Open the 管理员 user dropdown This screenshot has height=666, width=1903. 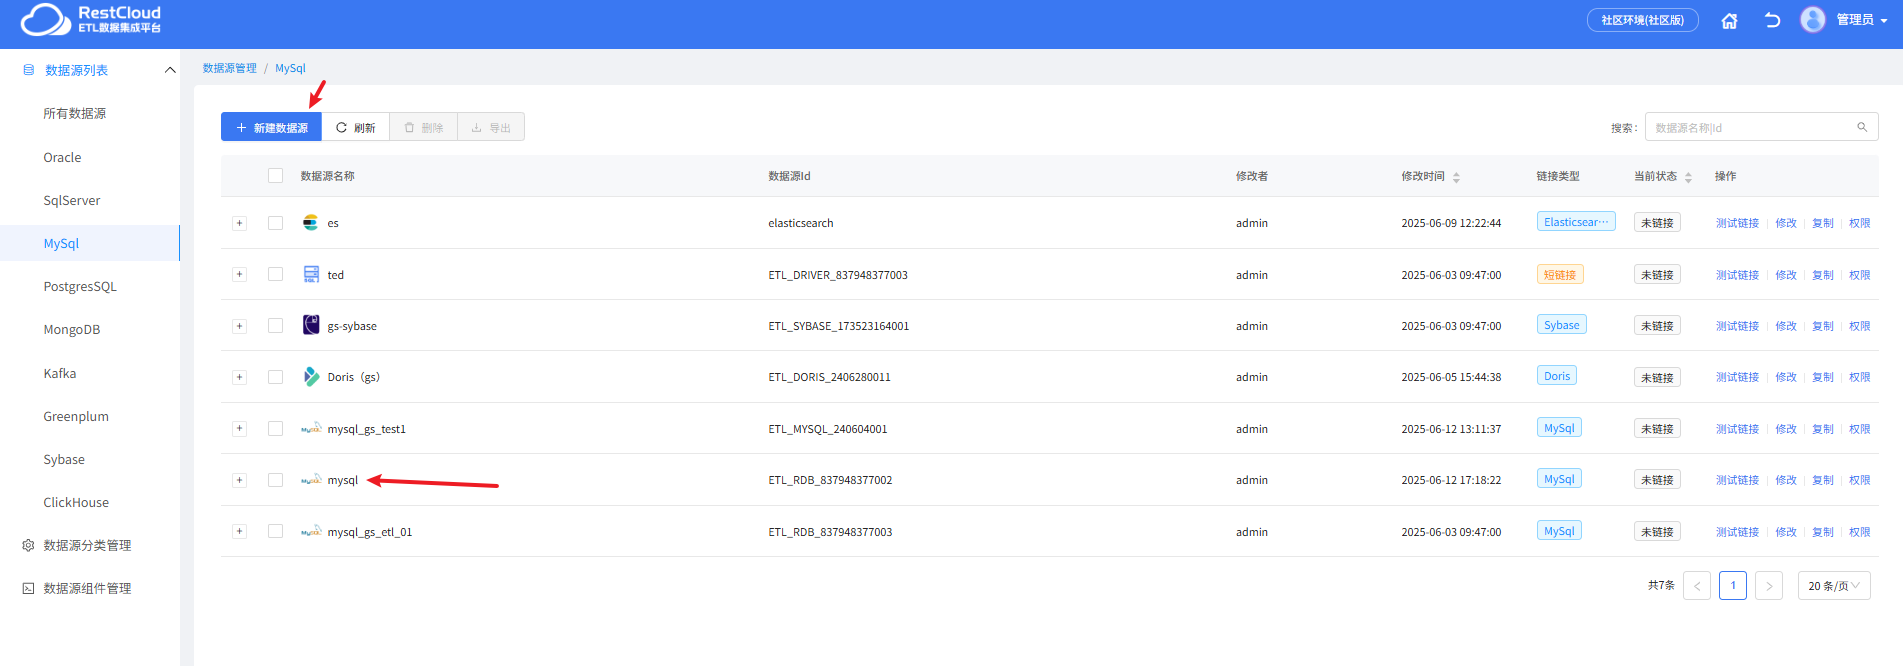pos(1862,20)
